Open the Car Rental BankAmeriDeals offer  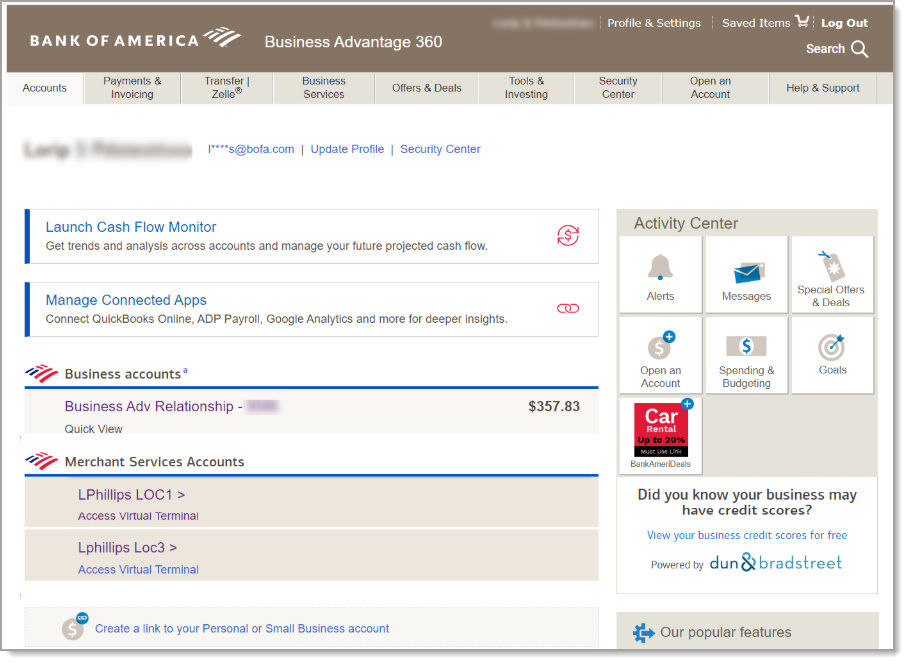[660, 435]
